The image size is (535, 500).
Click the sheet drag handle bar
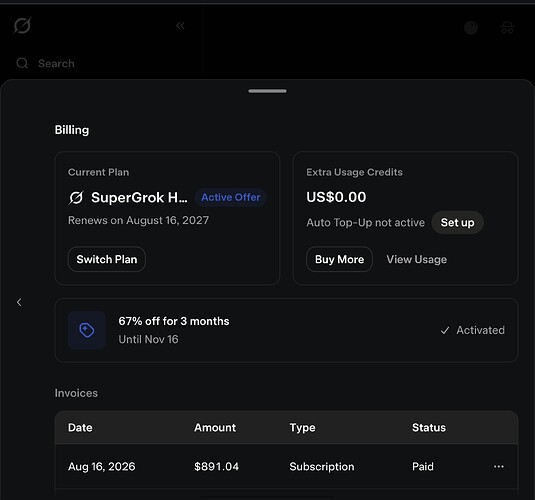(268, 91)
